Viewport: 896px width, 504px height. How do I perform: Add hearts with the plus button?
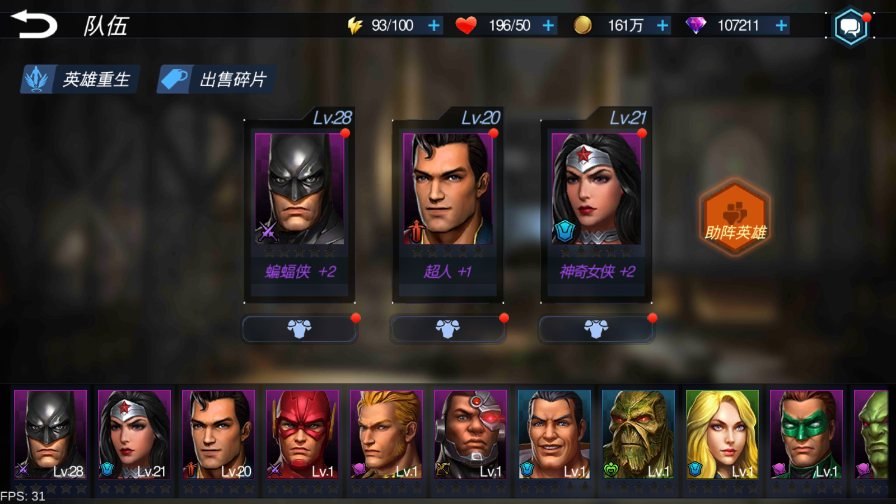click(x=548, y=26)
